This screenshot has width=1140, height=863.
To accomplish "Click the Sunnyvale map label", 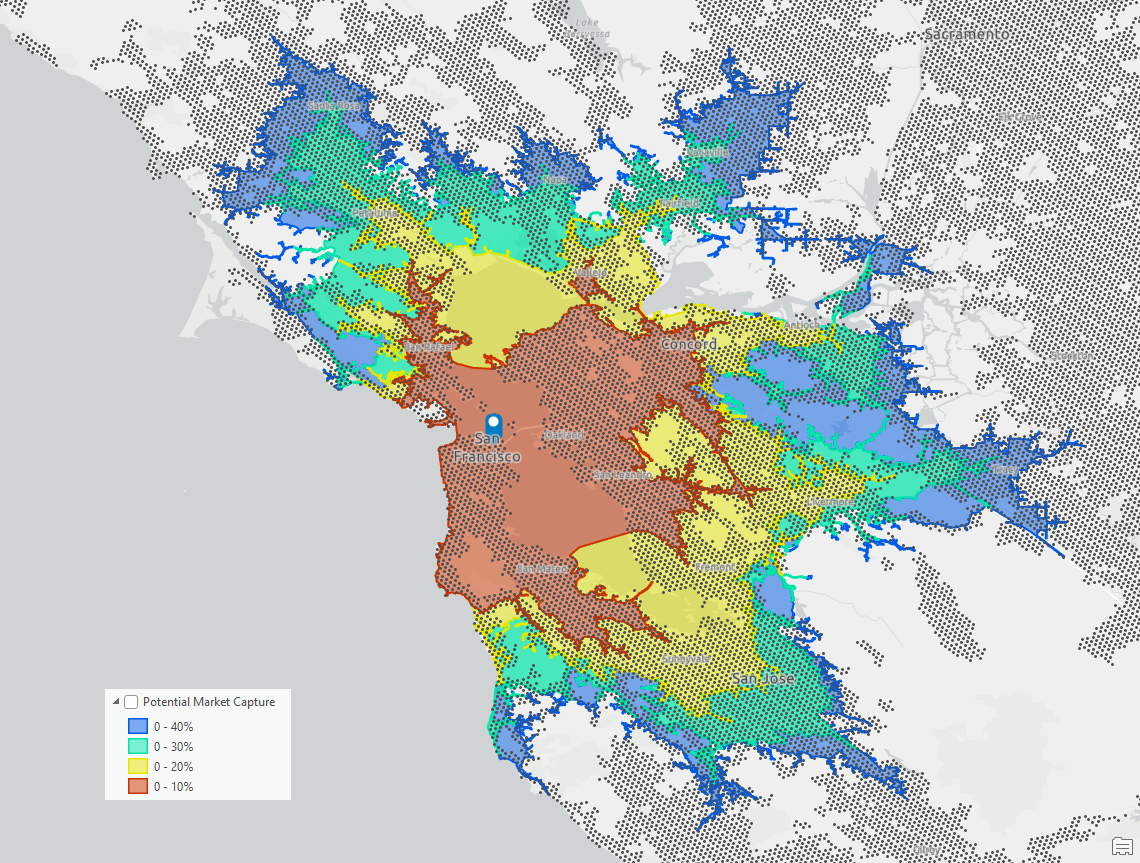I will pyautogui.click(x=686, y=659).
